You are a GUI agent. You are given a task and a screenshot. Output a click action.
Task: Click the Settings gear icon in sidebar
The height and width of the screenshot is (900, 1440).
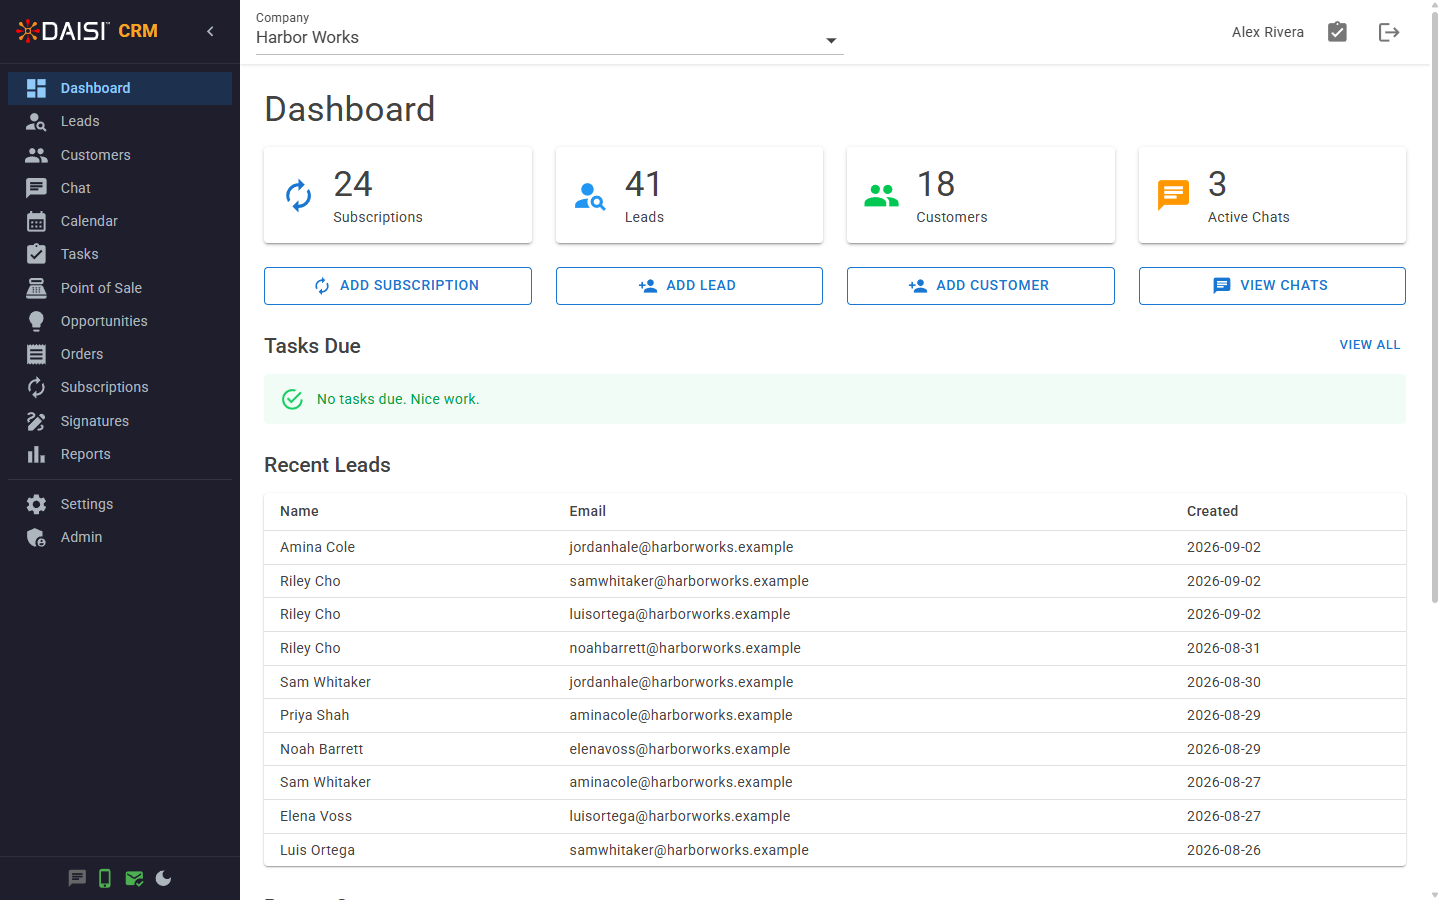(x=36, y=504)
